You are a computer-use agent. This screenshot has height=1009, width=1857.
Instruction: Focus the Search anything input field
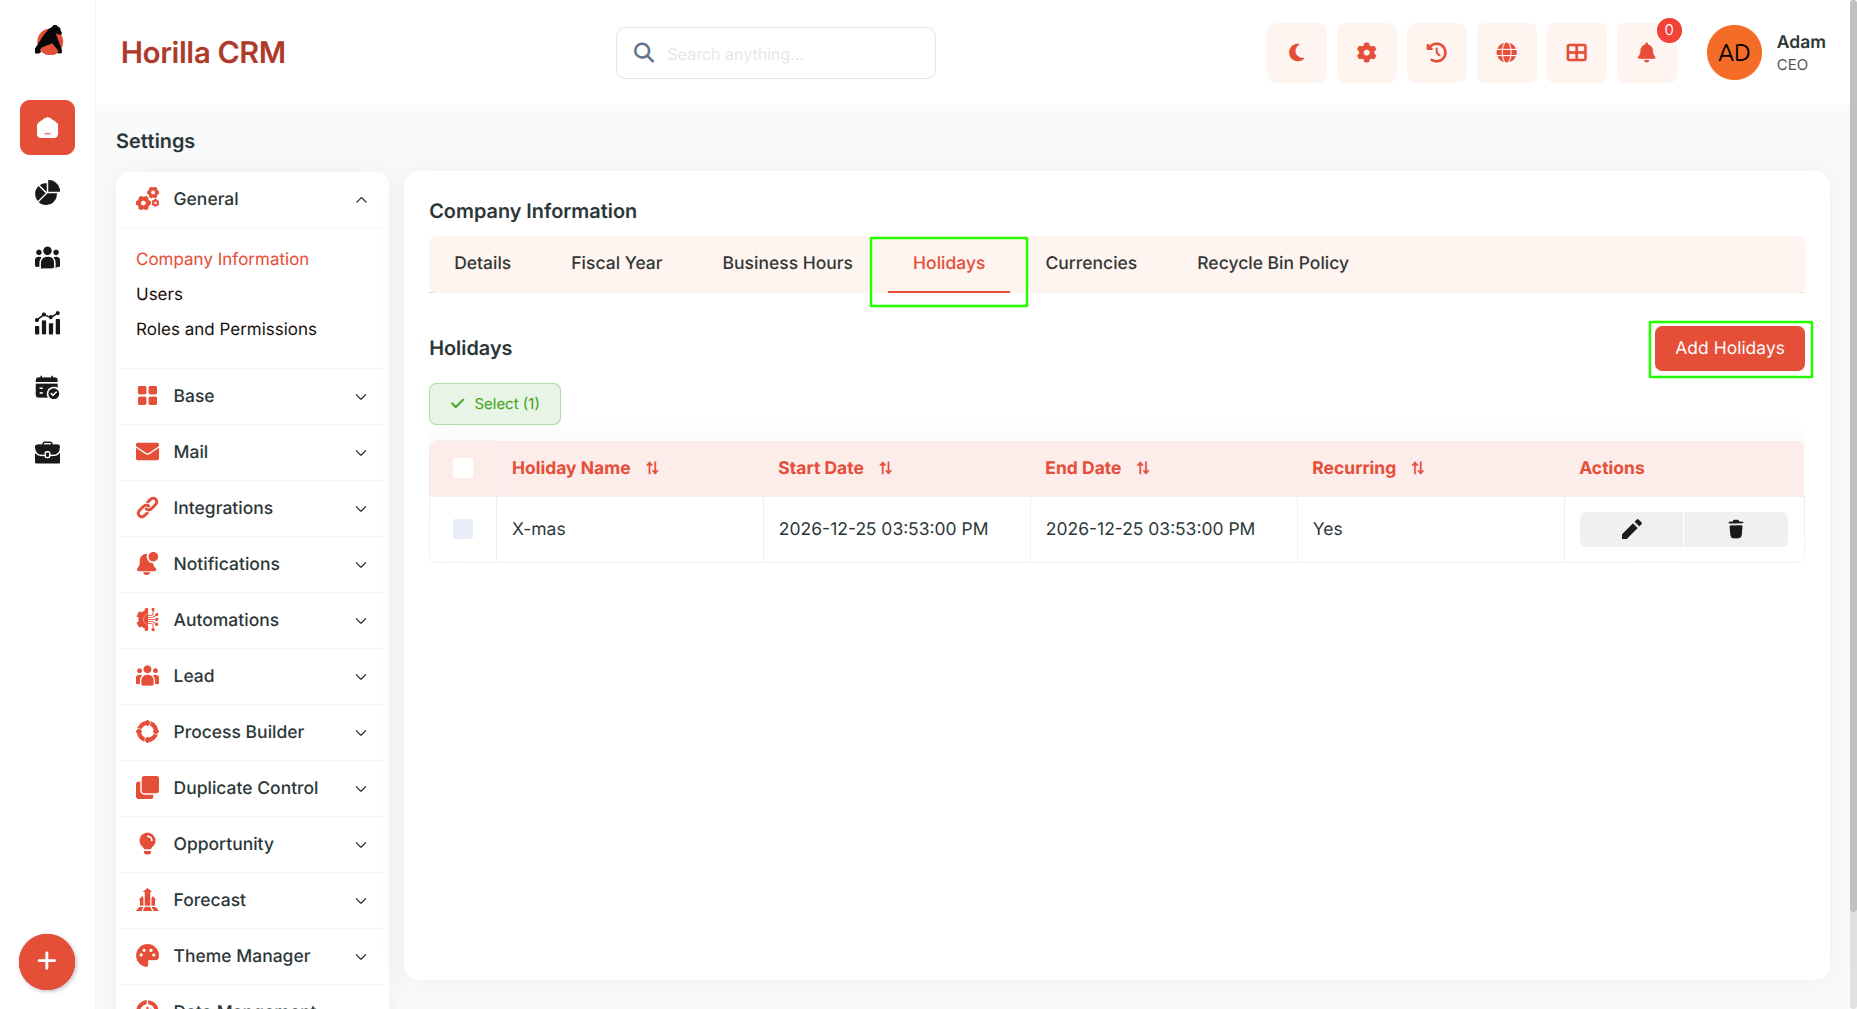click(x=776, y=53)
